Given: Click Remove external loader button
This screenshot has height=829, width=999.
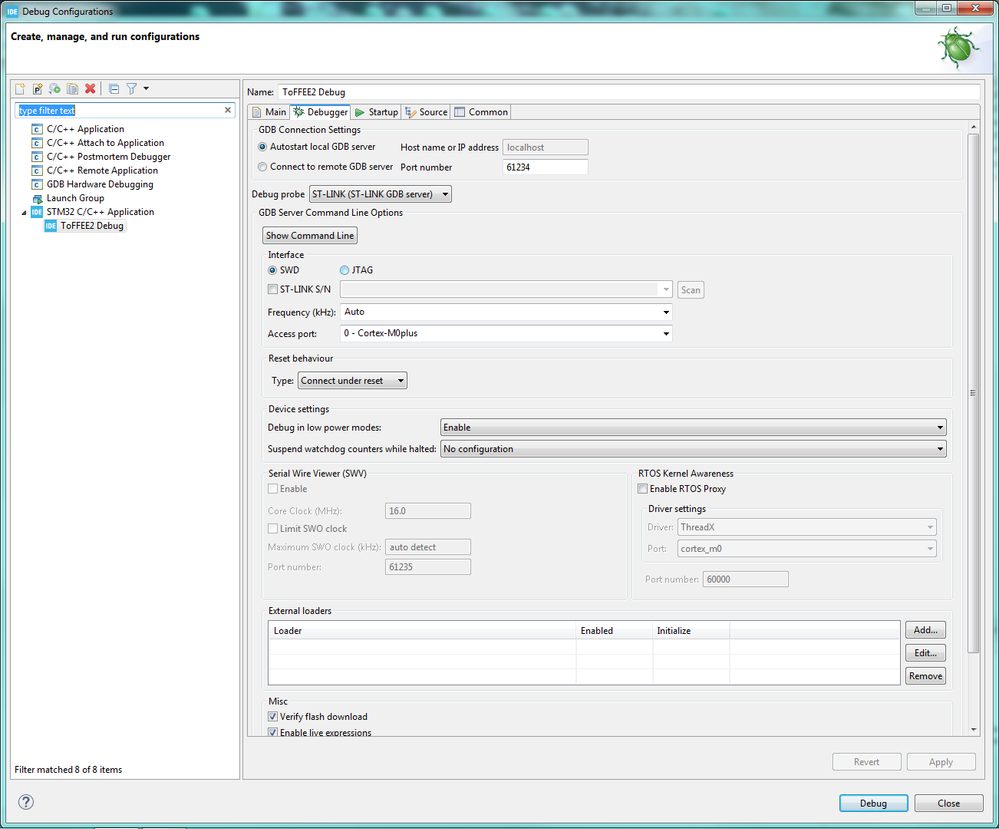Looking at the screenshot, I should point(926,676).
